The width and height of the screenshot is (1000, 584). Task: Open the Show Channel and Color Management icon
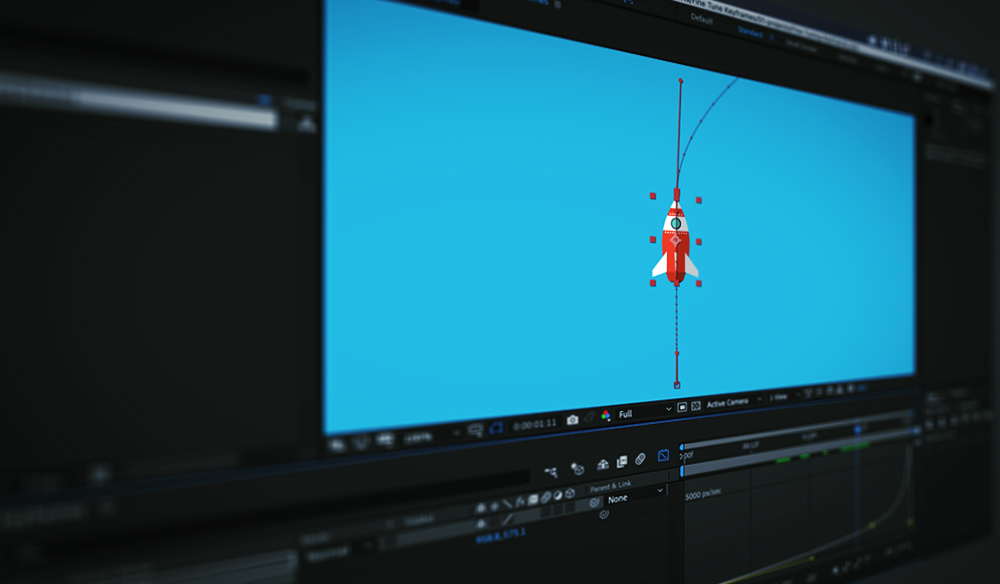(605, 416)
